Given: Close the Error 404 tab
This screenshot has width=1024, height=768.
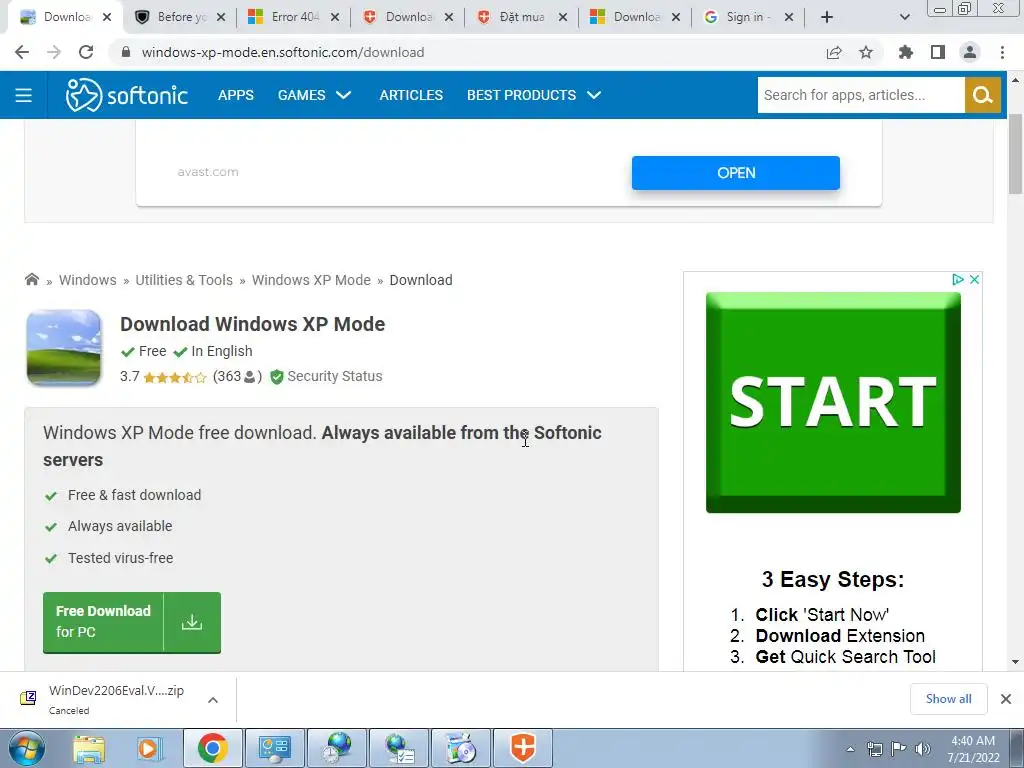Looking at the screenshot, I should [x=335, y=17].
